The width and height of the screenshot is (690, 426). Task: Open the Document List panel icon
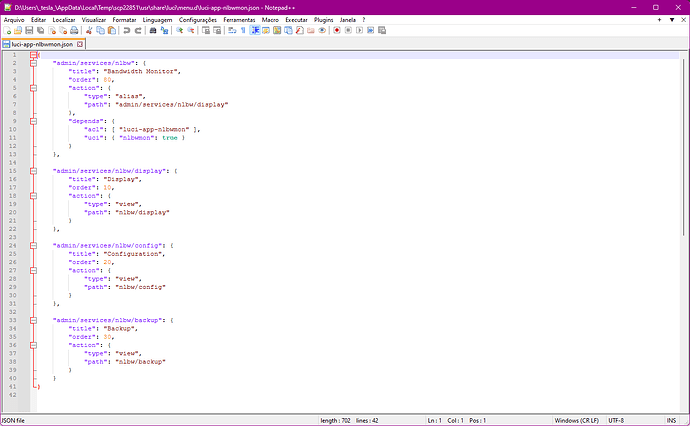pyautogui.click(x=288, y=30)
